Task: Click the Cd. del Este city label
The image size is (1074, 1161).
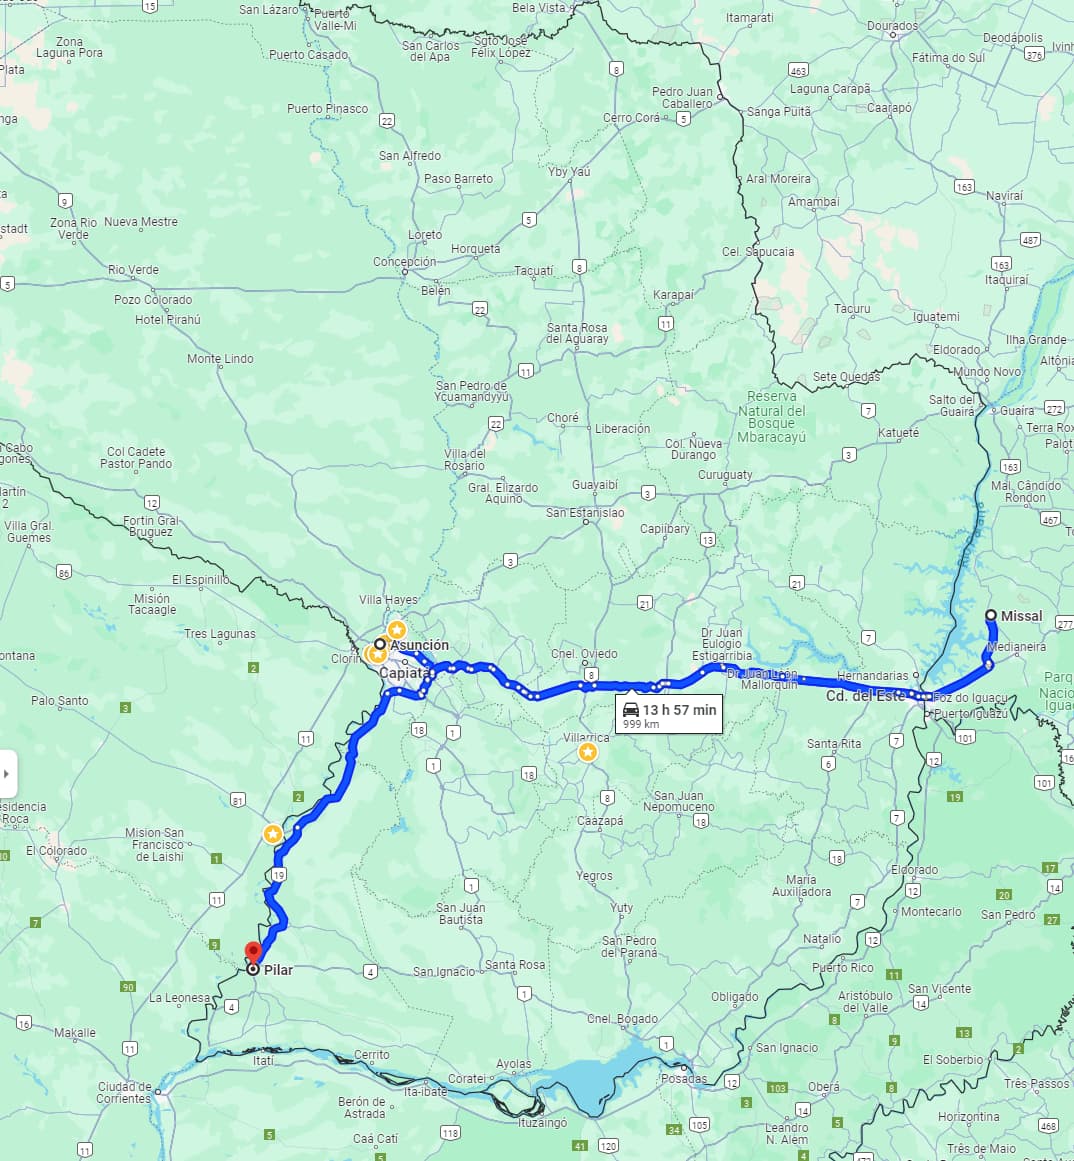Action: coord(865,696)
